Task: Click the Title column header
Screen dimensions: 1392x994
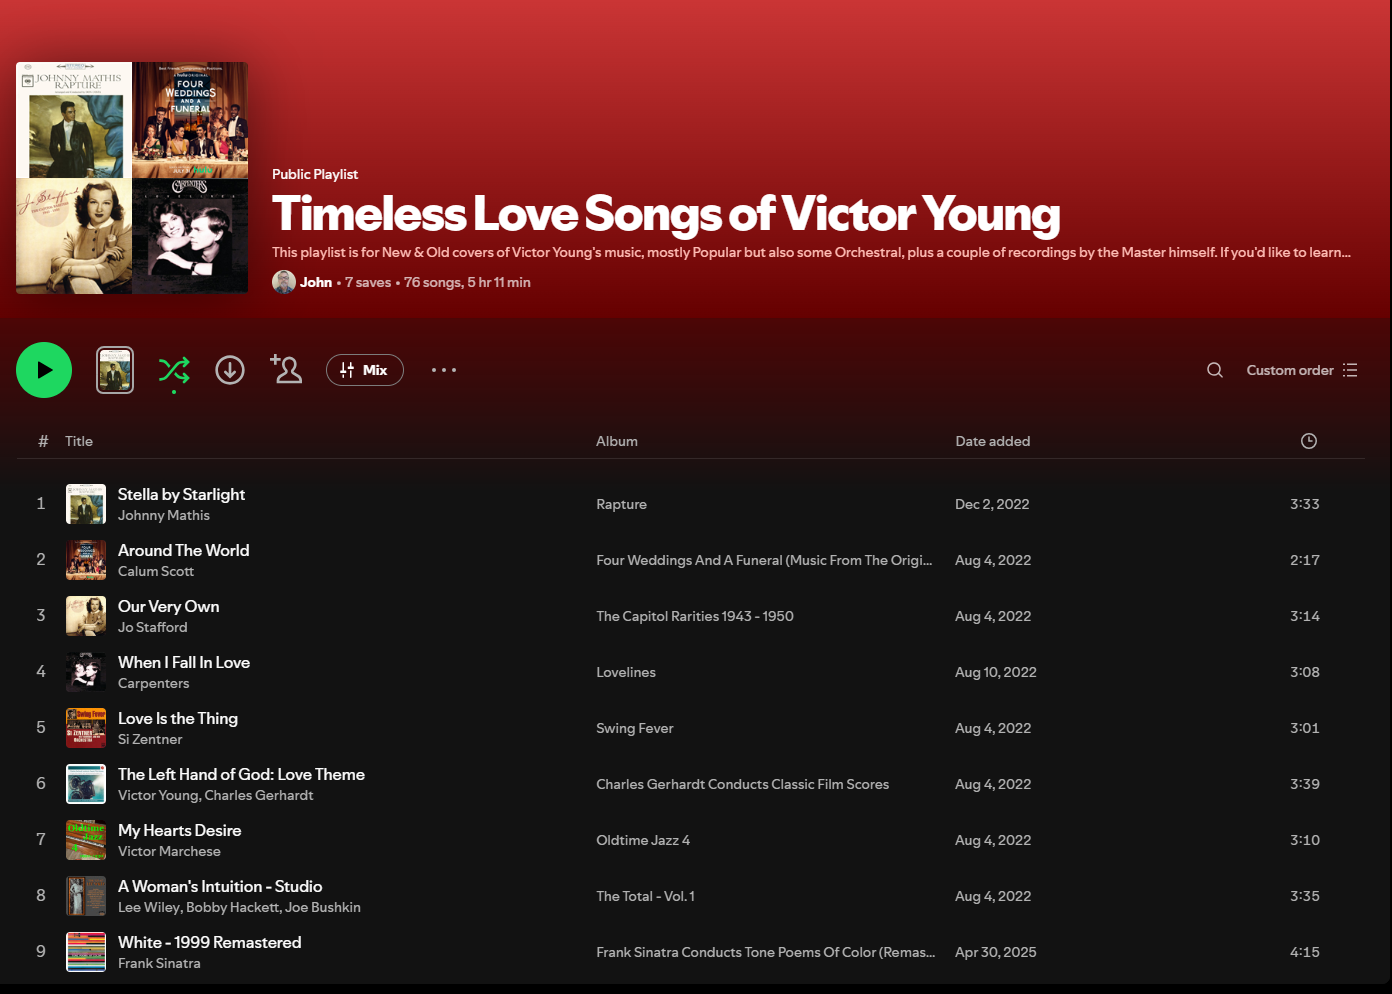Action: pos(79,441)
